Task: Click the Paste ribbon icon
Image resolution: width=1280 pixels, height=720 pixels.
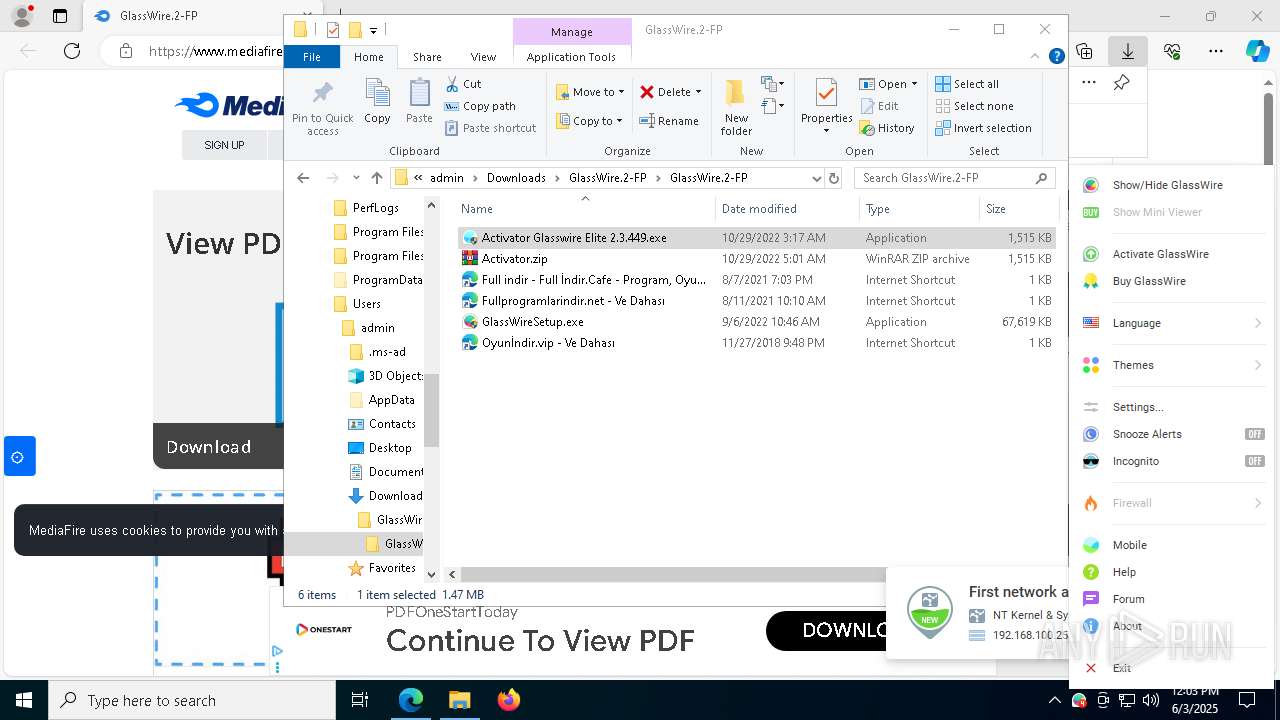Action: (419, 101)
